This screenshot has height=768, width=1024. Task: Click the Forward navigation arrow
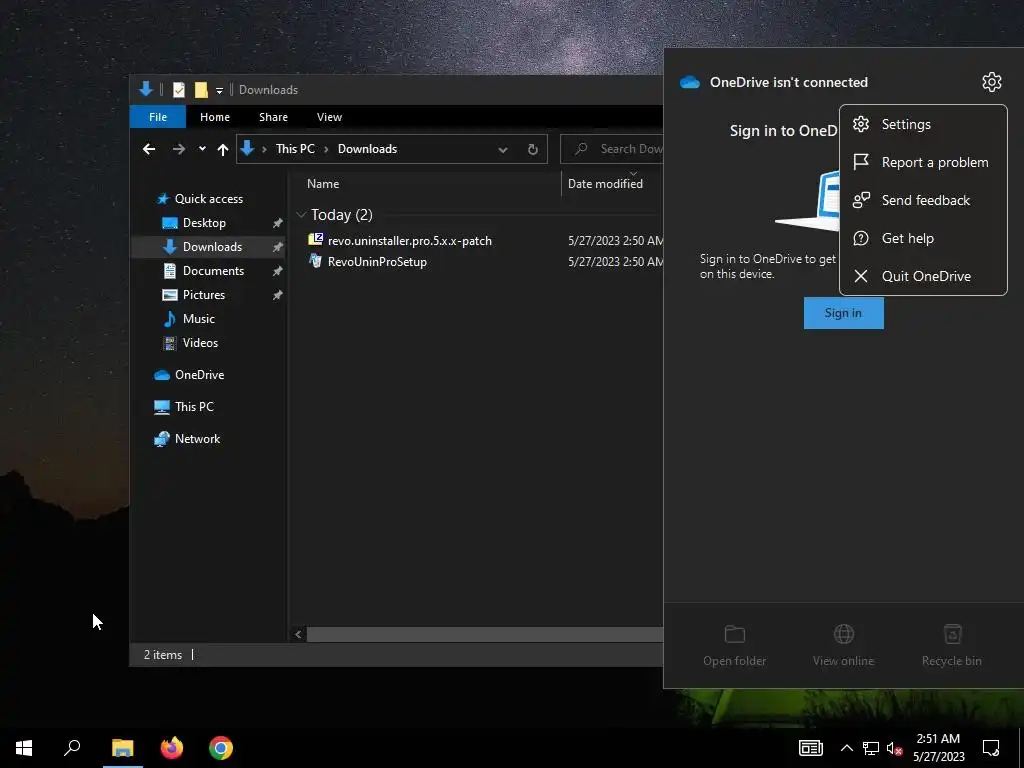pos(179,149)
